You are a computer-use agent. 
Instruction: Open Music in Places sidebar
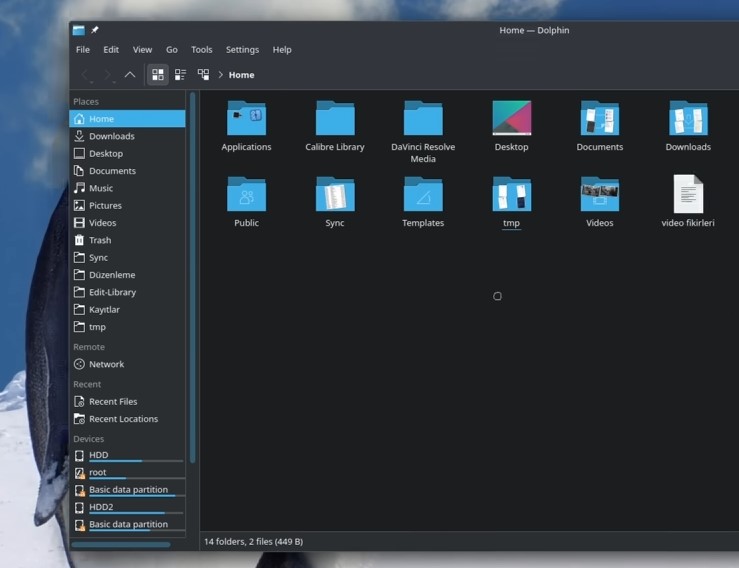(127, 188)
